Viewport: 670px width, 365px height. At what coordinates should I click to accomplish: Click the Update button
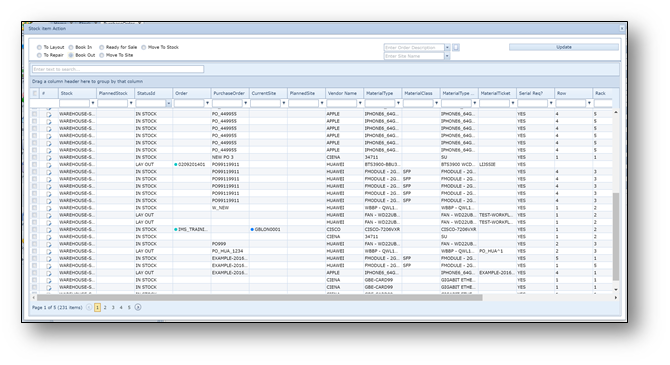point(564,47)
